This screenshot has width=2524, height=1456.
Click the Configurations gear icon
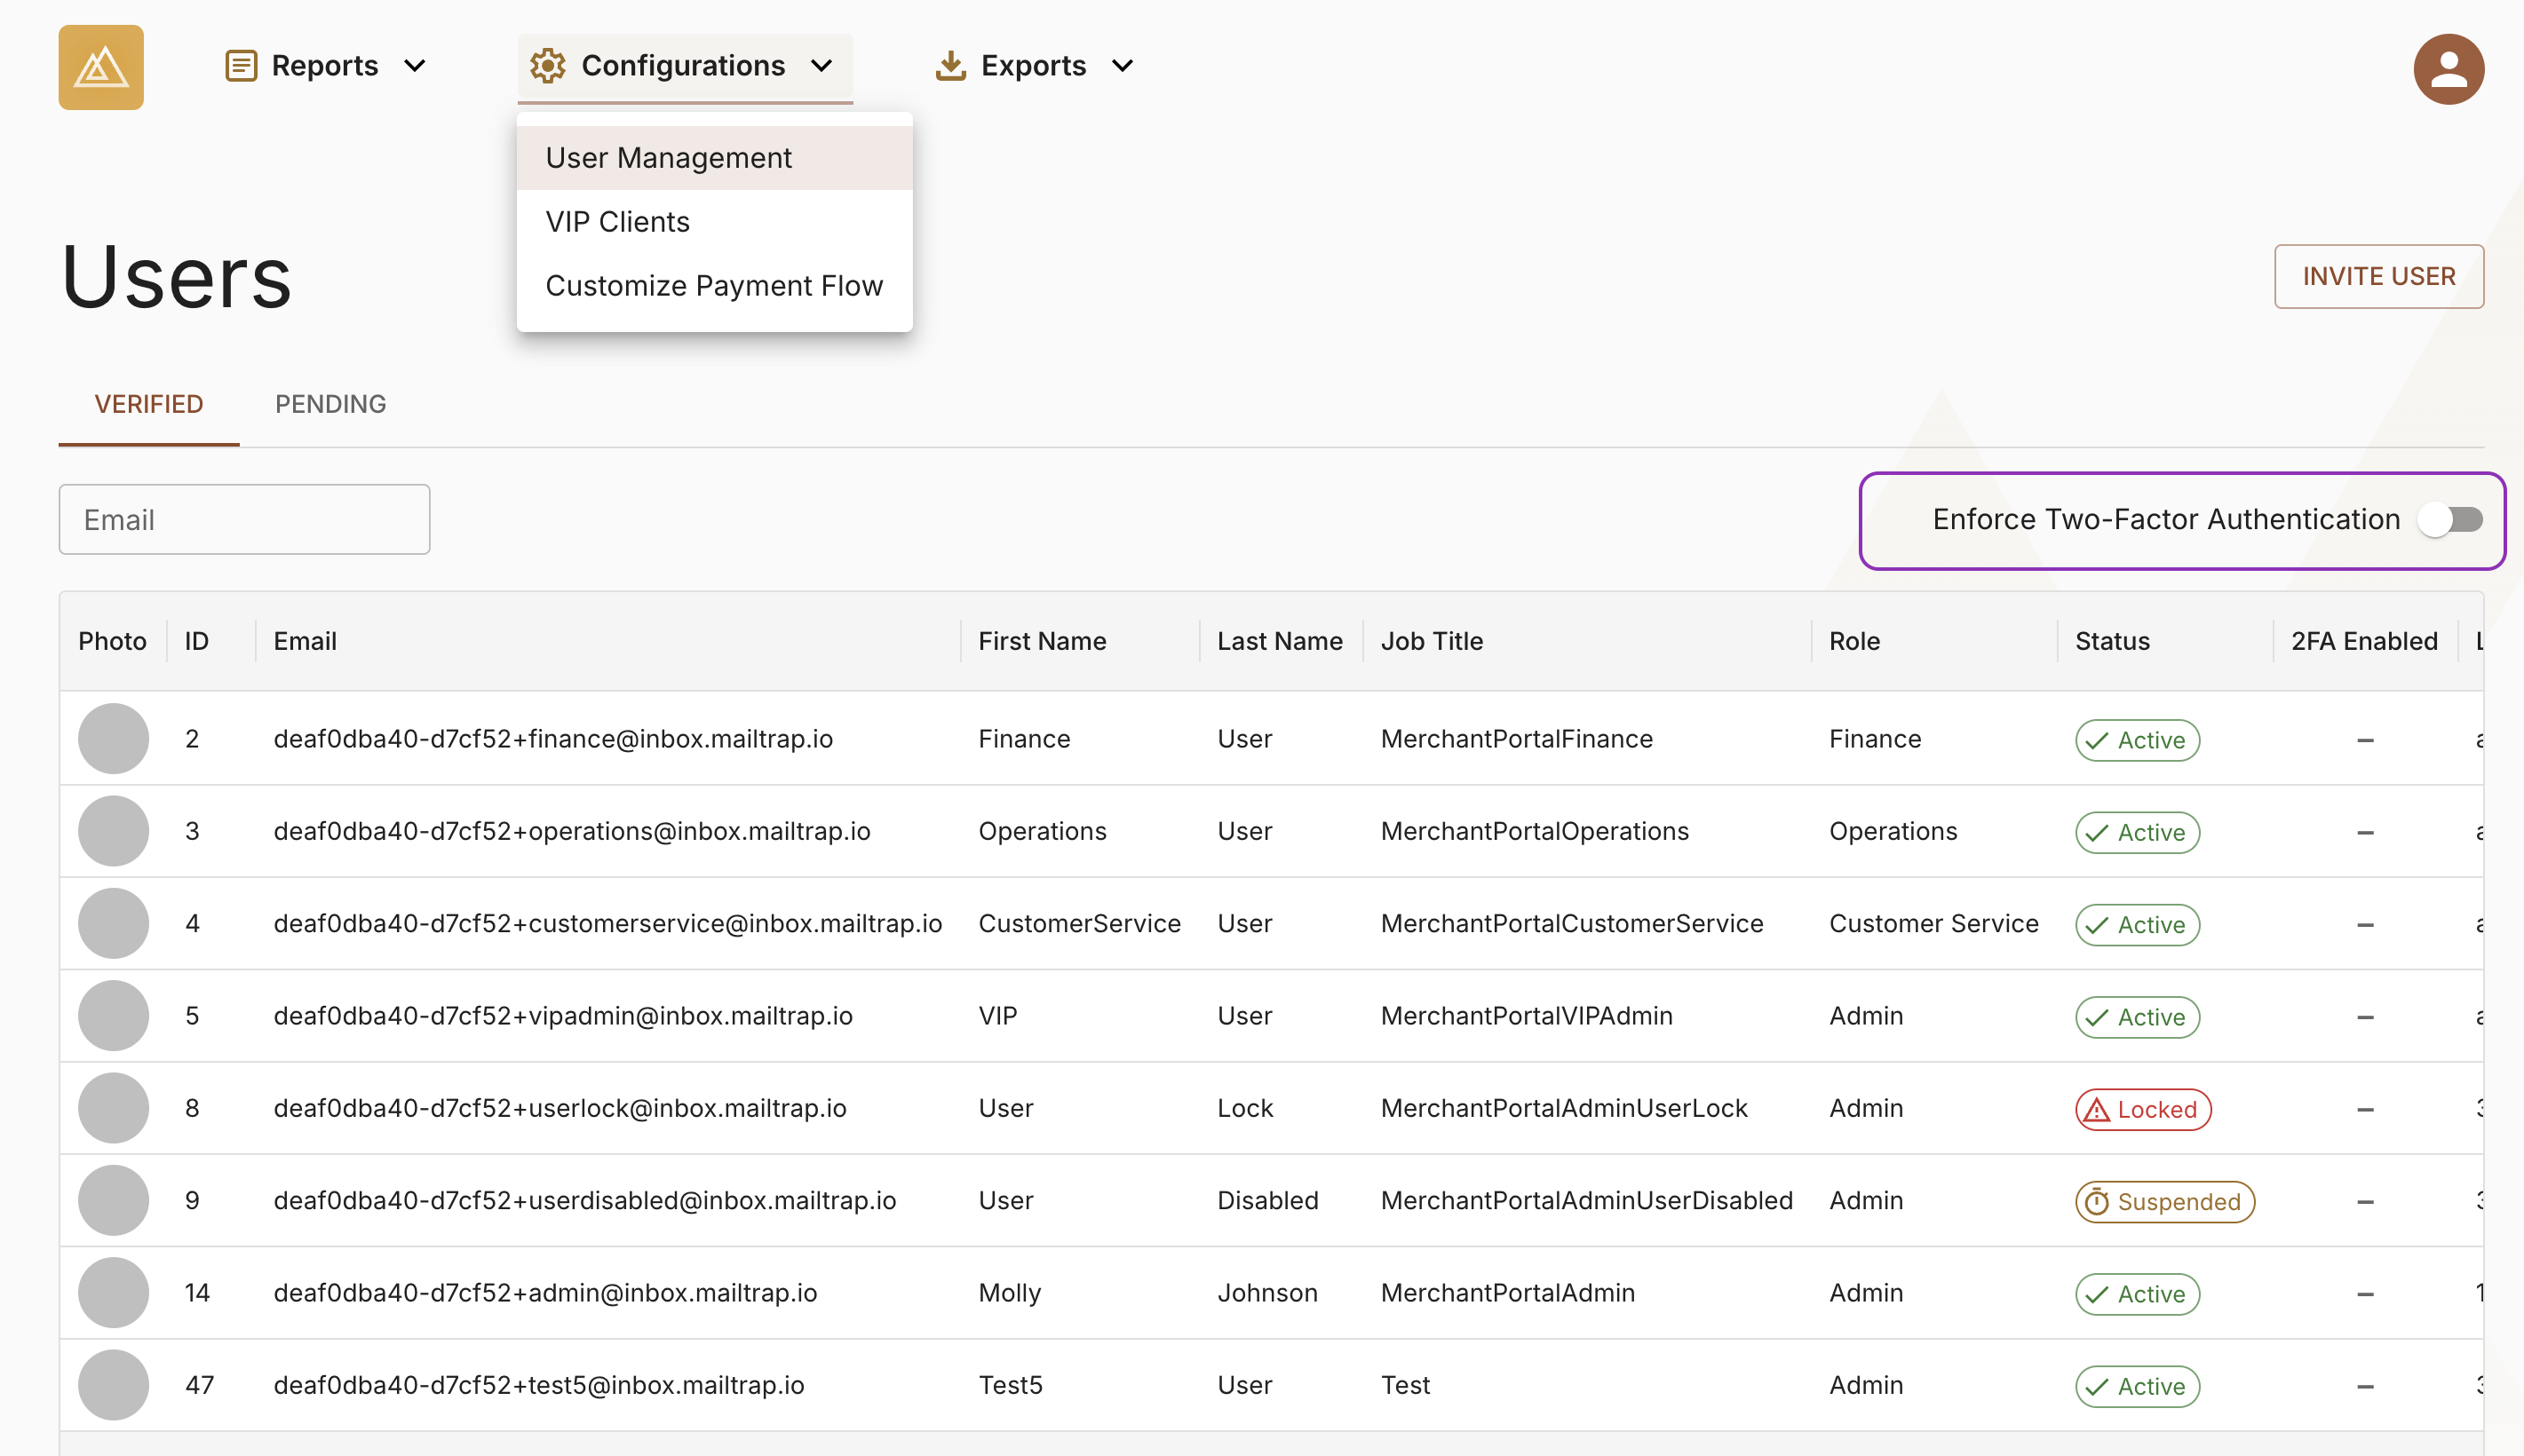(x=547, y=66)
